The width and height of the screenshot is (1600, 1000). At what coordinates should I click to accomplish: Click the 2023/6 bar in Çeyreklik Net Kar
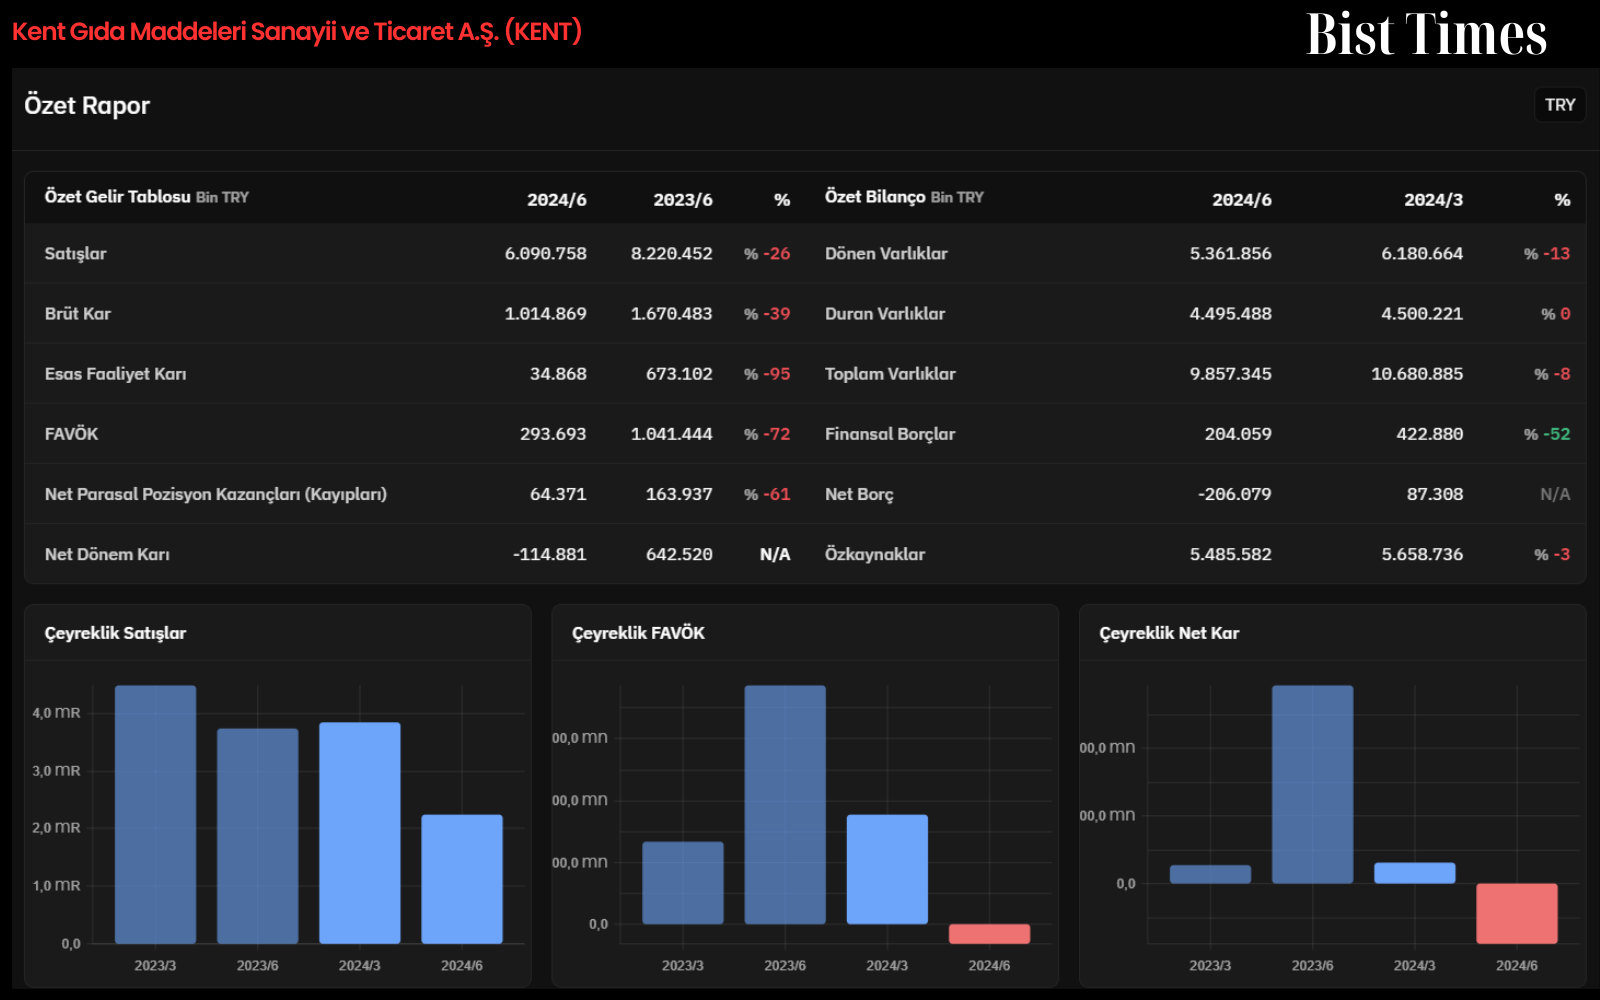1312,784
